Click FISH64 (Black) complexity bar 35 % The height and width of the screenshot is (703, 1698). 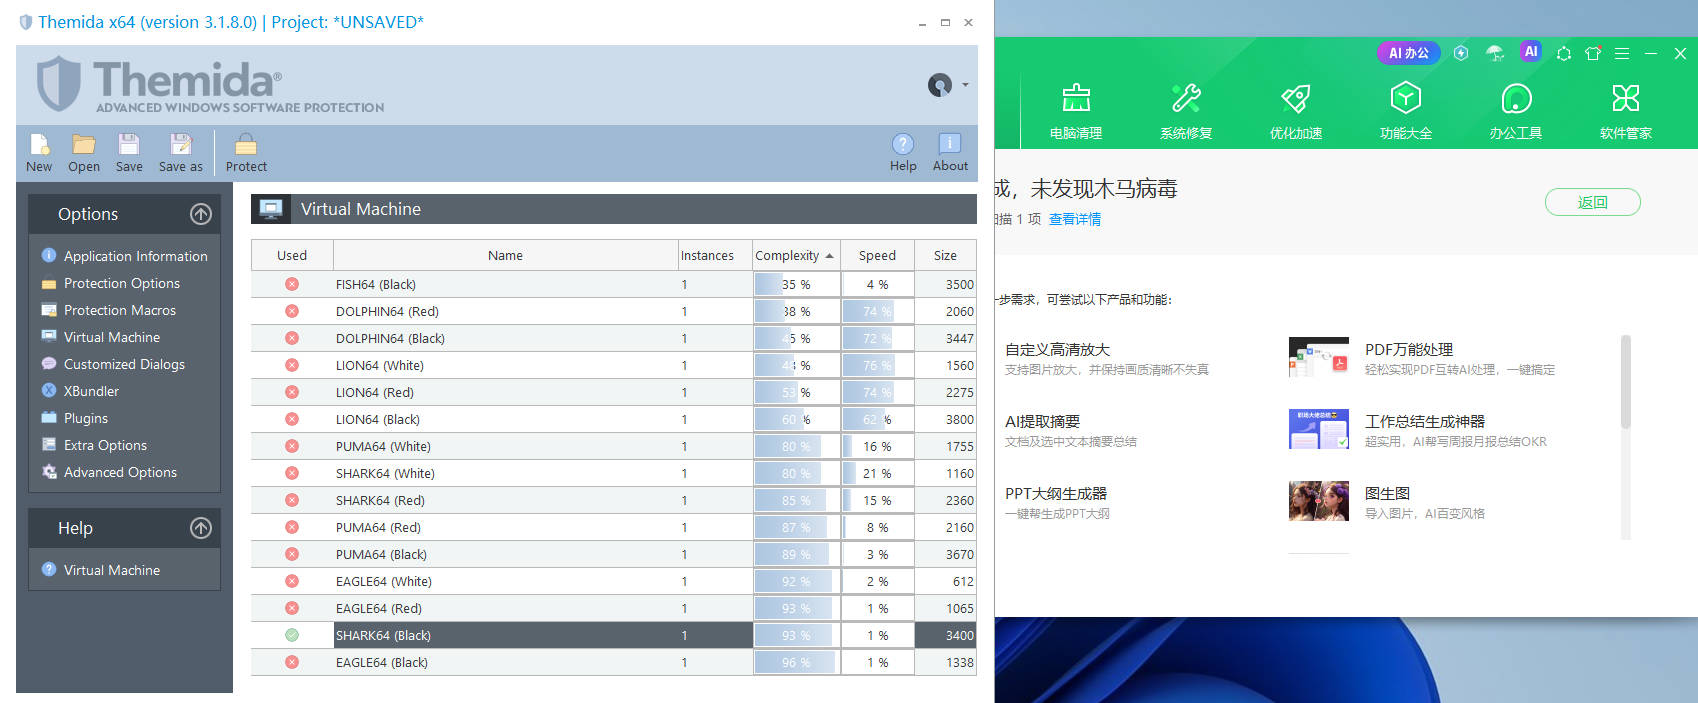tap(796, 284)
